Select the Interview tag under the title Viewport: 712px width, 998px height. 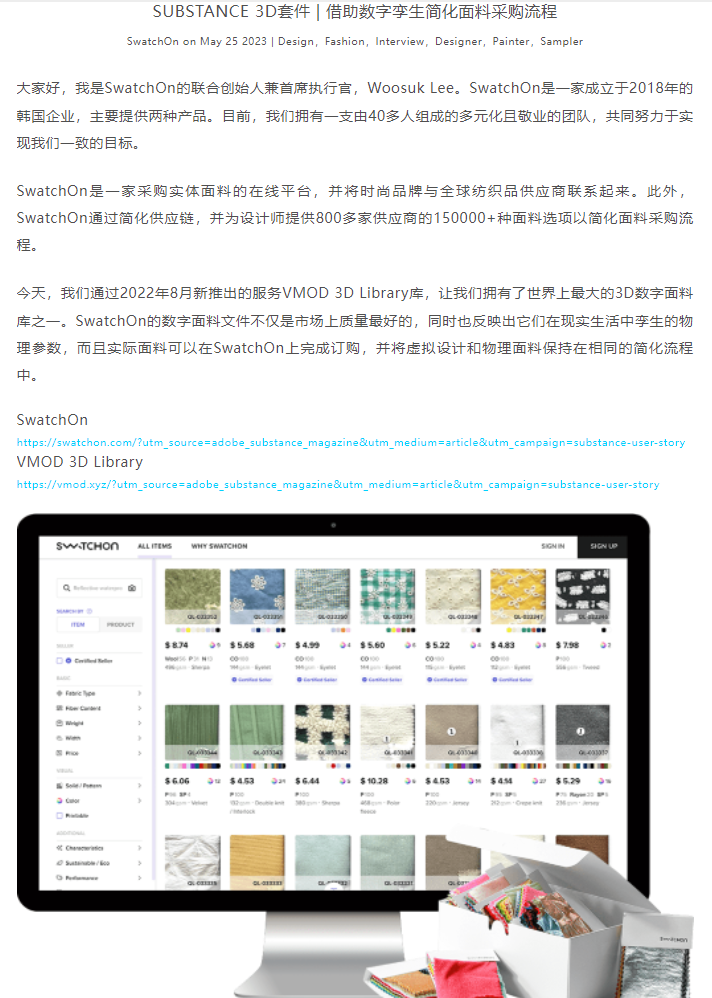tap(400, 41)
